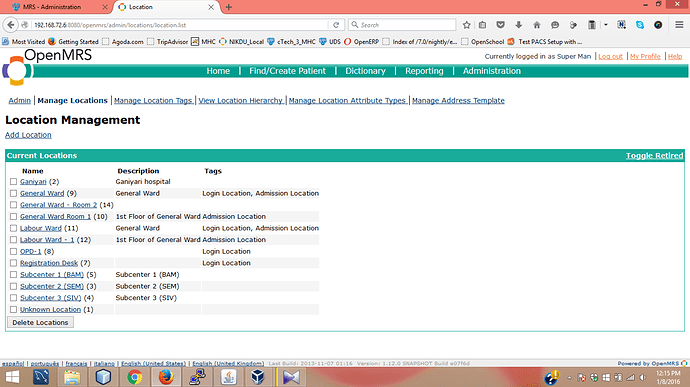The image size is (690, 387).
Task: Click Toggle Retired link
Action: click(654, 155)
